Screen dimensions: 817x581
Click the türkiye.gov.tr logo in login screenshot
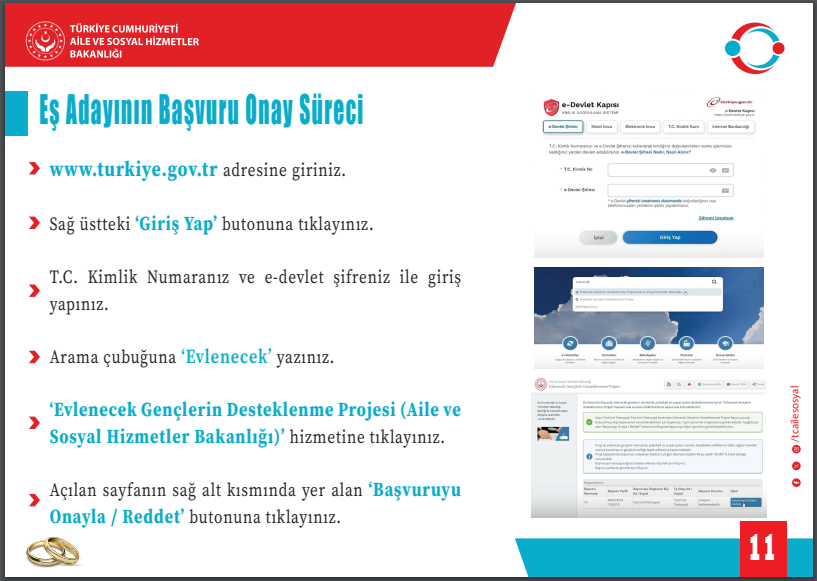click(x=730, y=102)
